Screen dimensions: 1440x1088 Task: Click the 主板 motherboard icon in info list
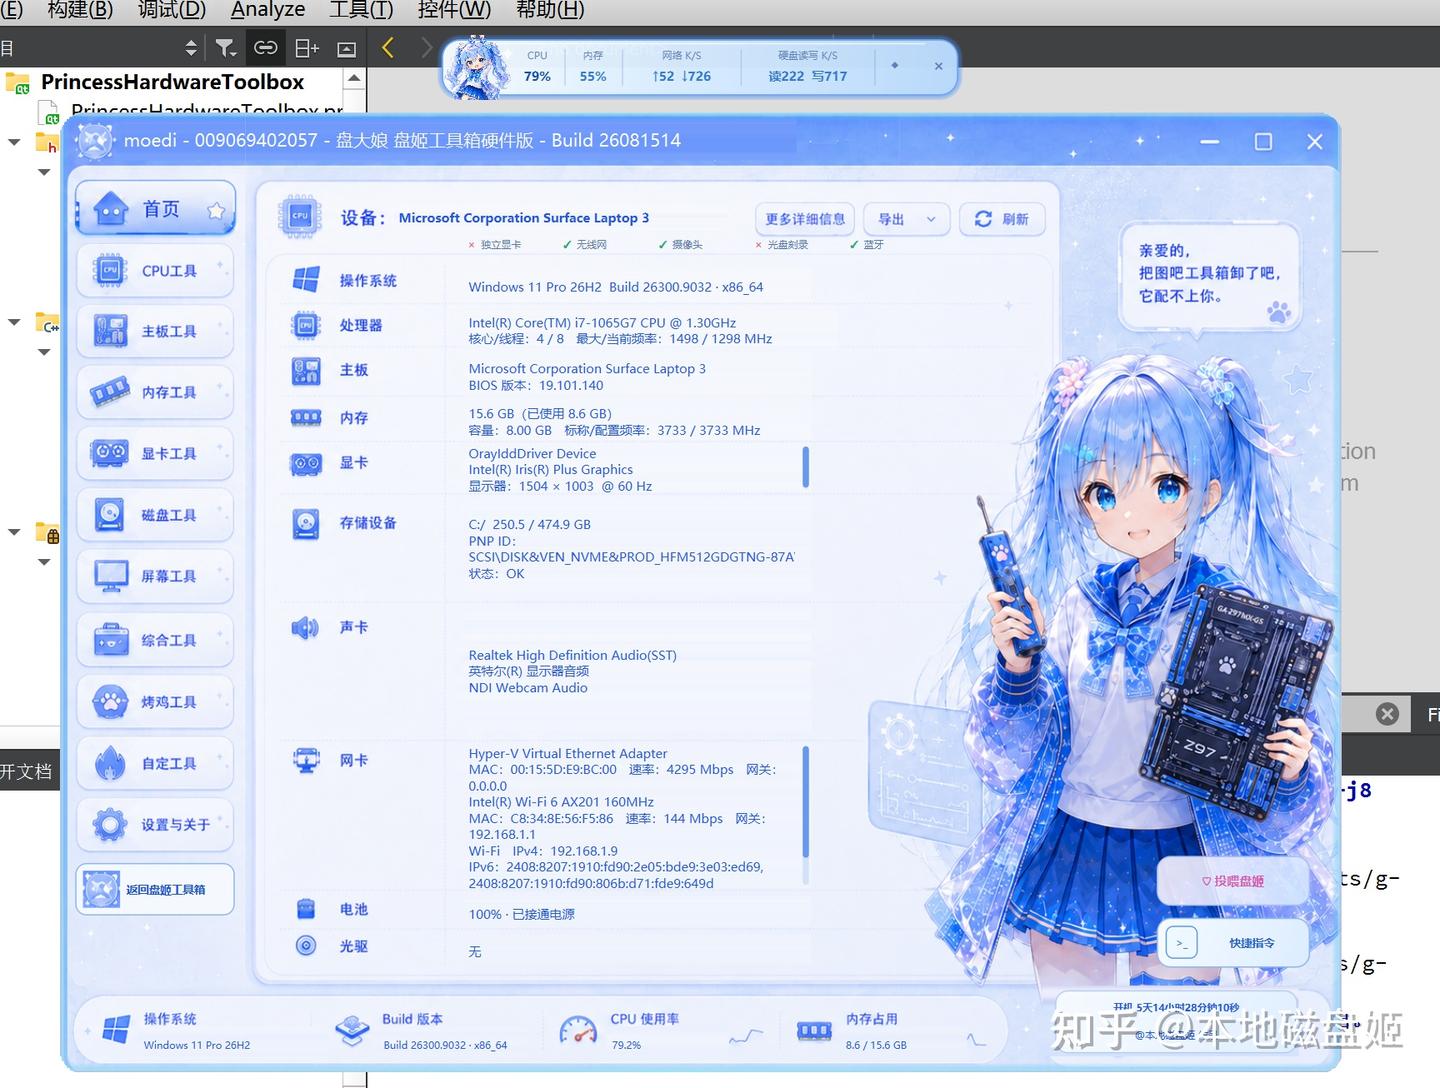pyautogui.click(x=306, y=370)
